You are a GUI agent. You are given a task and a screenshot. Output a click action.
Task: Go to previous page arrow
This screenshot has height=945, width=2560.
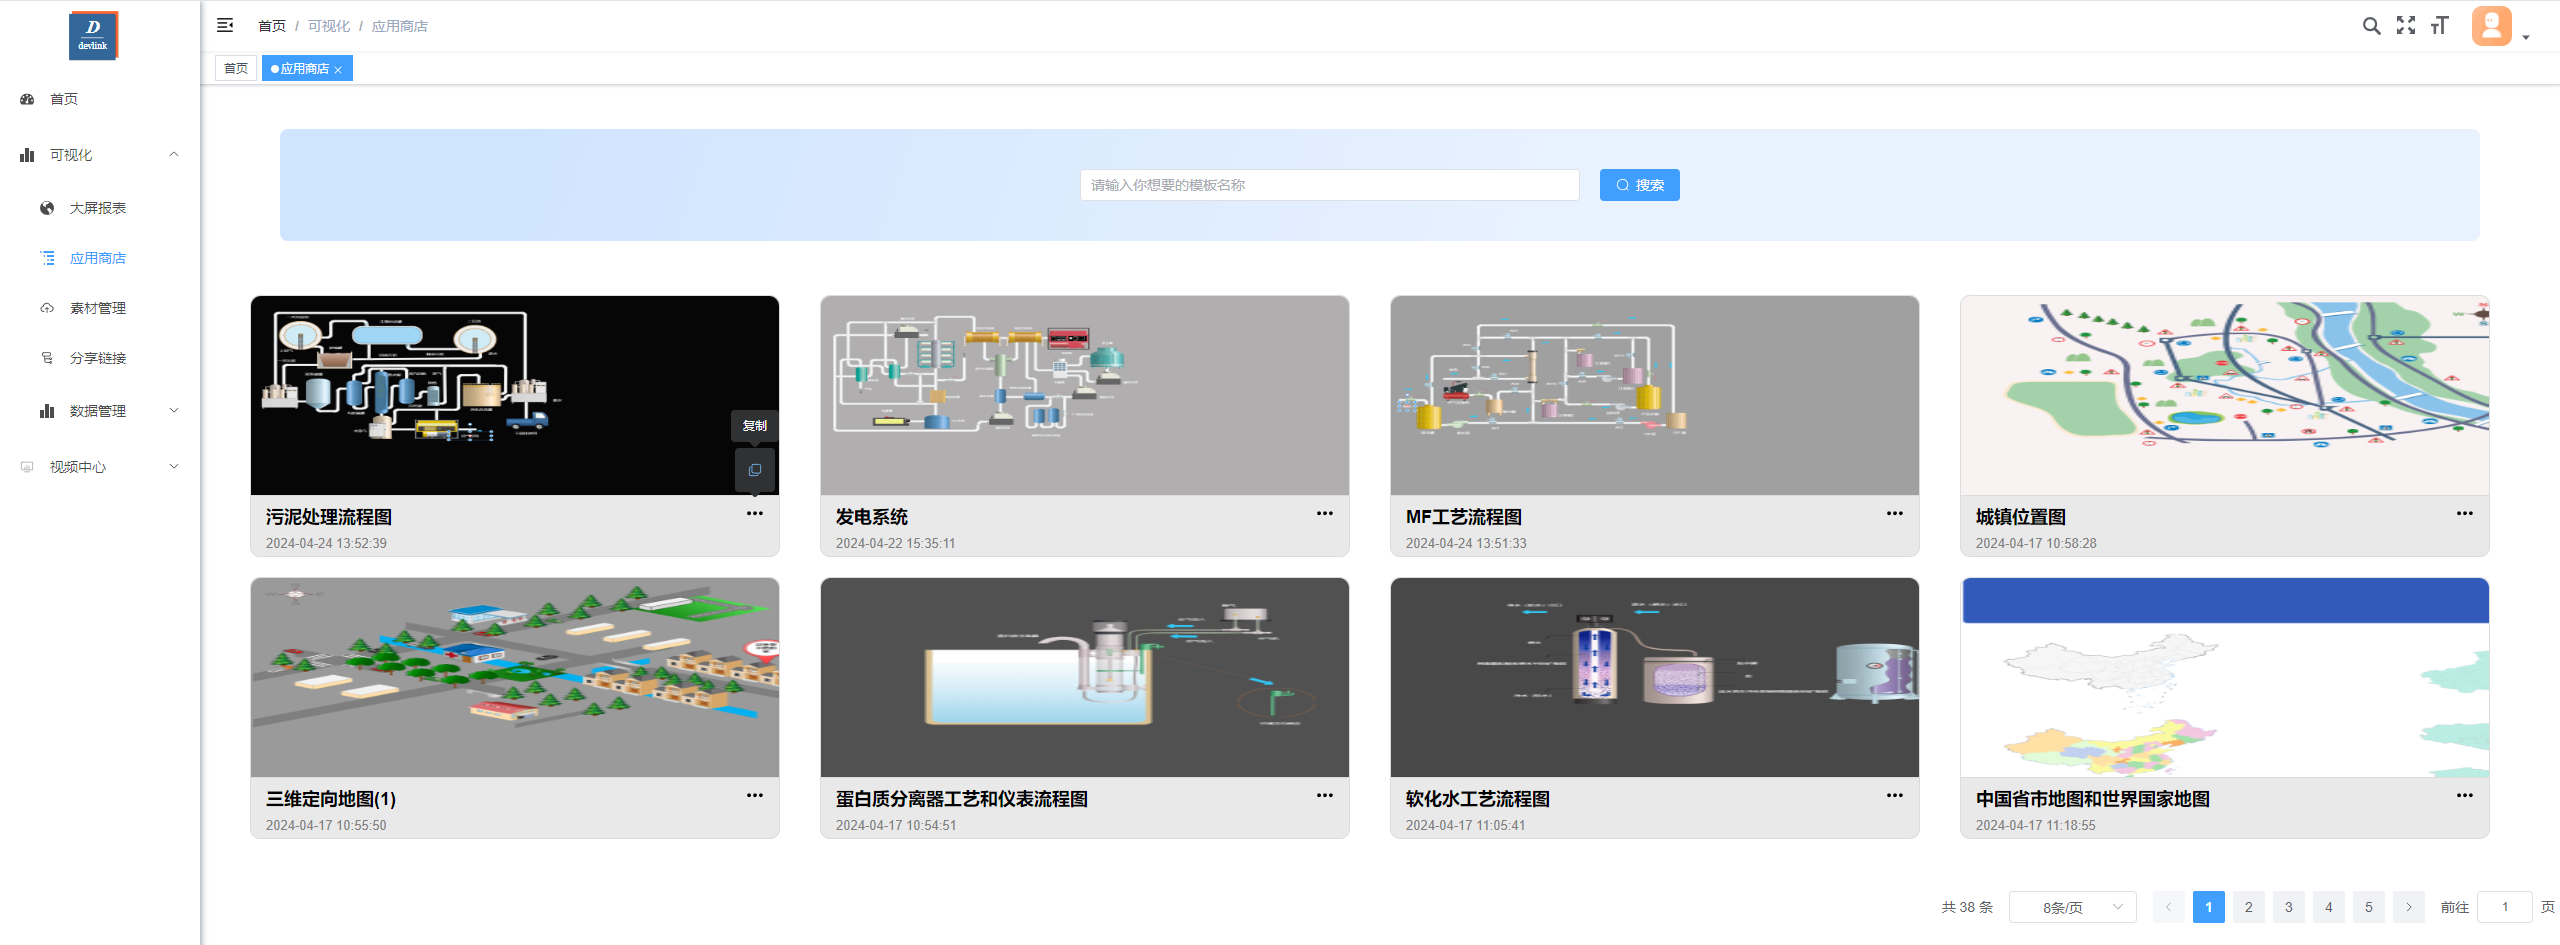pyautogui.click(x=2169, y=907)
